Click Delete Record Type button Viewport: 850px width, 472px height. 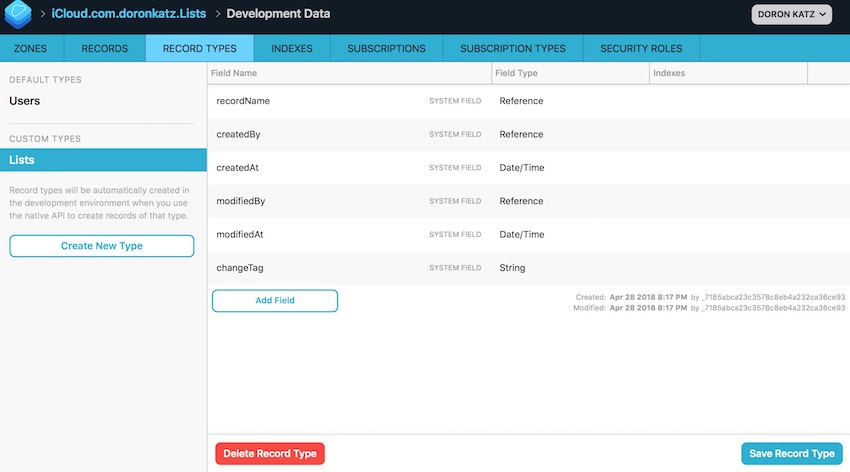click(270, 454)
